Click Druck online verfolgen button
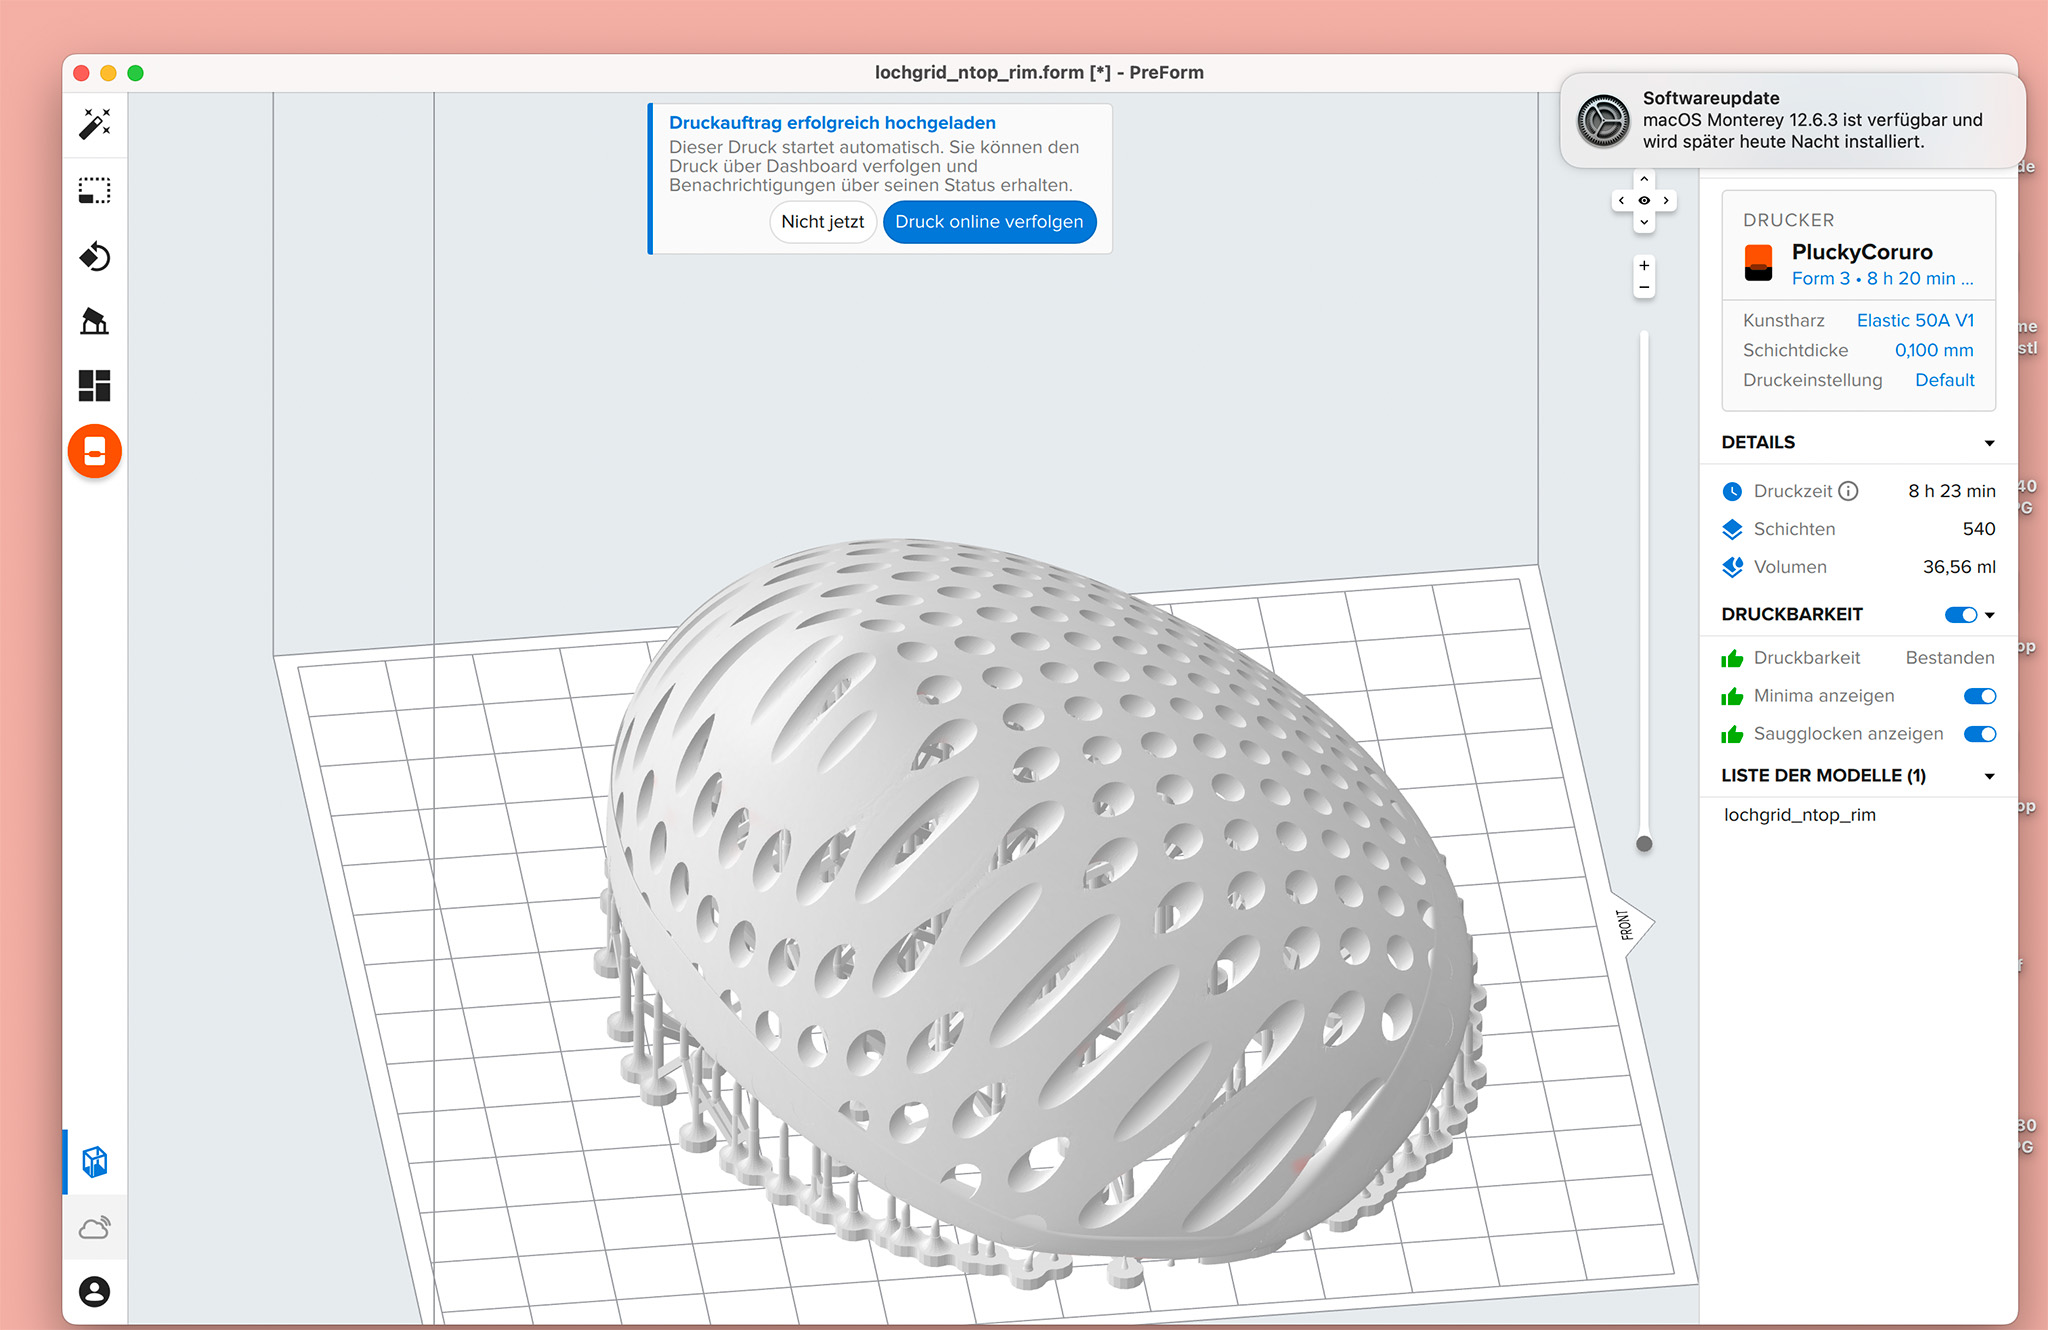The image size is (2048, 1330). pyautogui.click(x=988, y=222)
